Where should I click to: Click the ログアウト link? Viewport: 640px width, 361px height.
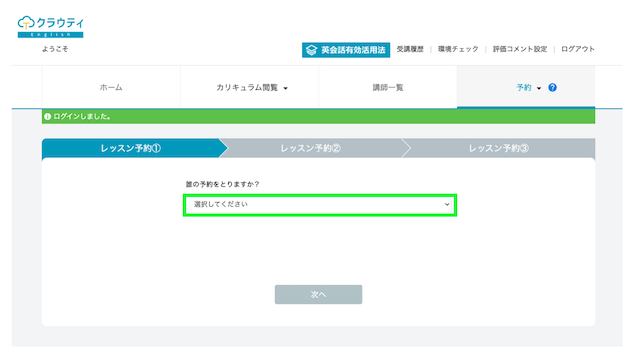[x=578, y=49]
